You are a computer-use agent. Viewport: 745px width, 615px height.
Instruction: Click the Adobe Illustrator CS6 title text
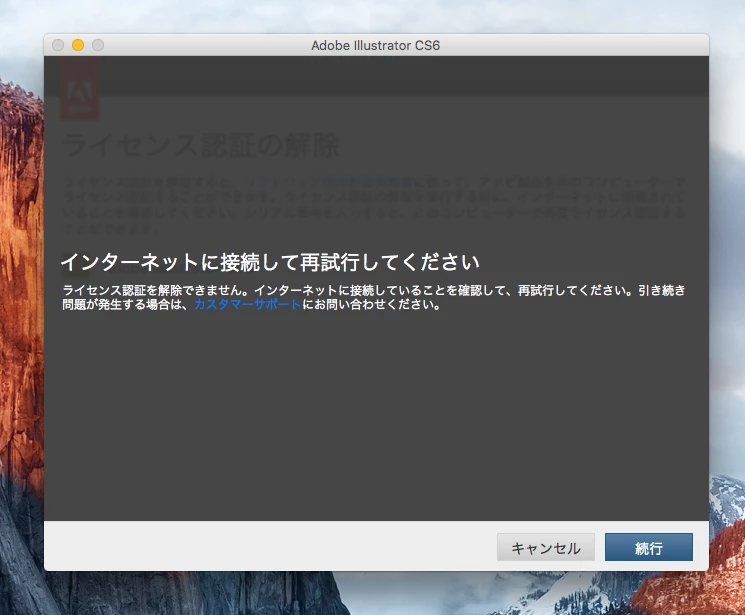coord(375,46)
